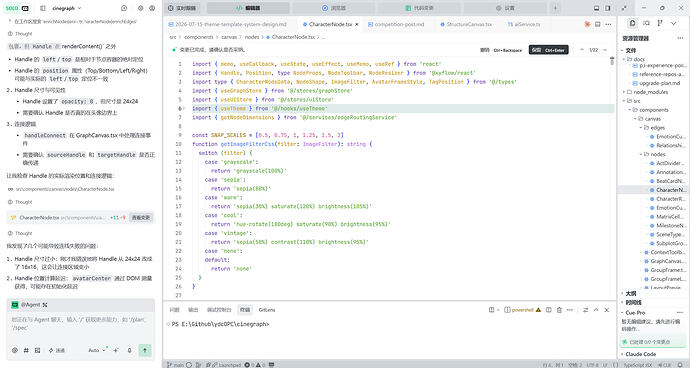This screenshot has width=690, height=368.
Task: Switch to the 编辑器 editor tab
Action: [248, 8]
